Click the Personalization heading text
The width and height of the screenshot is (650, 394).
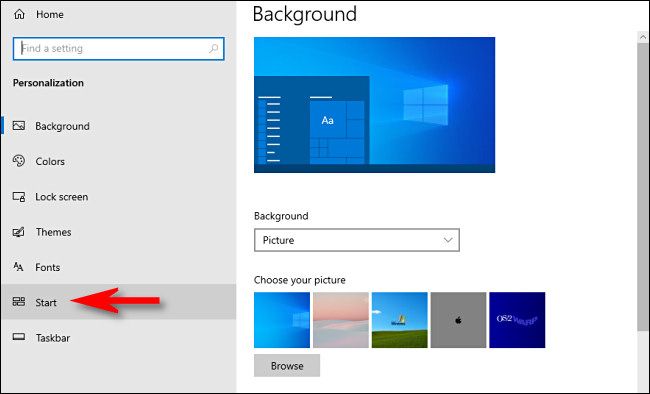coord(48,83)
